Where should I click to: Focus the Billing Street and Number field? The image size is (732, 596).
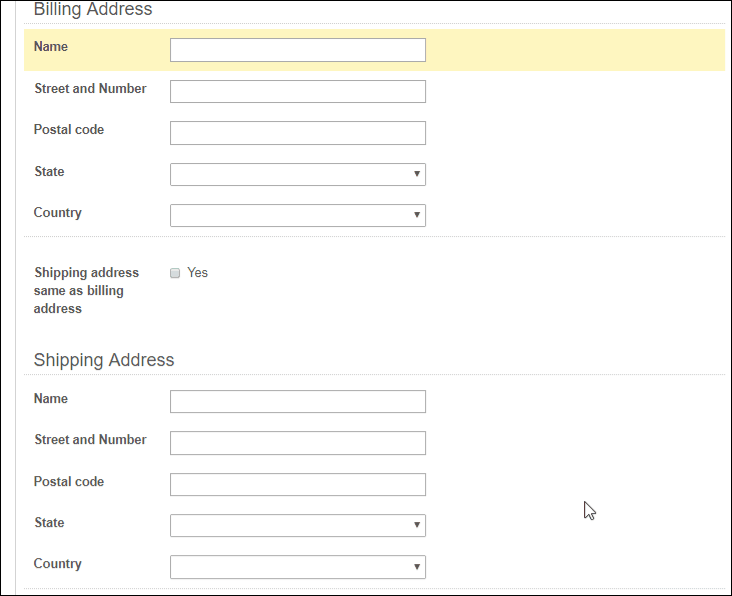pos(297,92)
